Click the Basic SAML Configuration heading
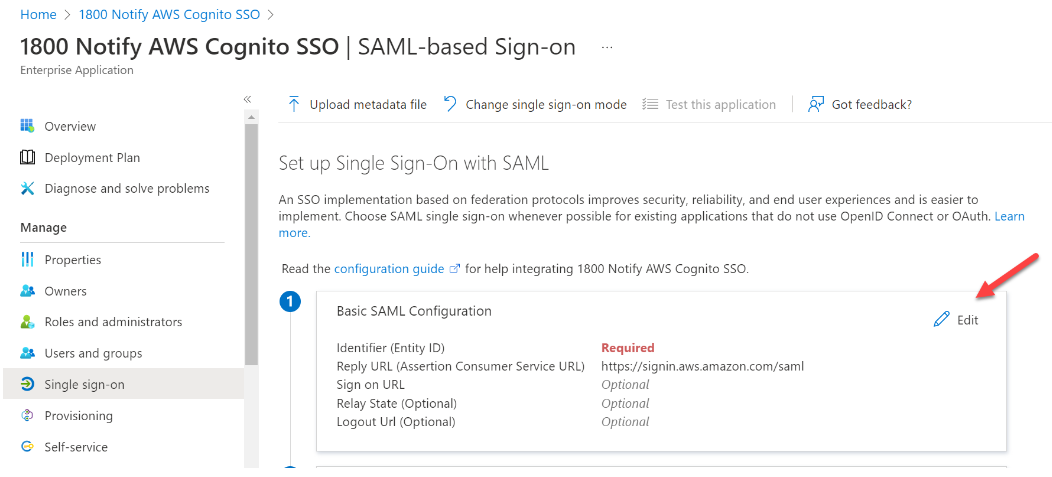The width and height of the screenshot is (1052, 477). (x=414, y=311)
